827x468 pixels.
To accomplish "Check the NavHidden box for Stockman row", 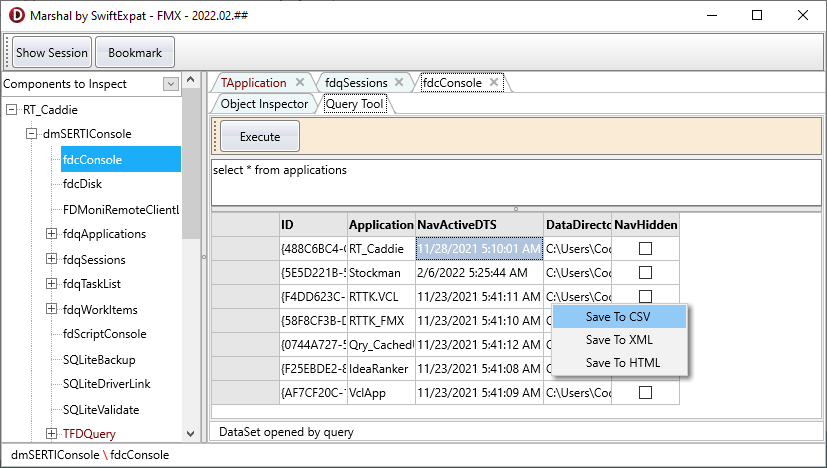I will [645, 272].
